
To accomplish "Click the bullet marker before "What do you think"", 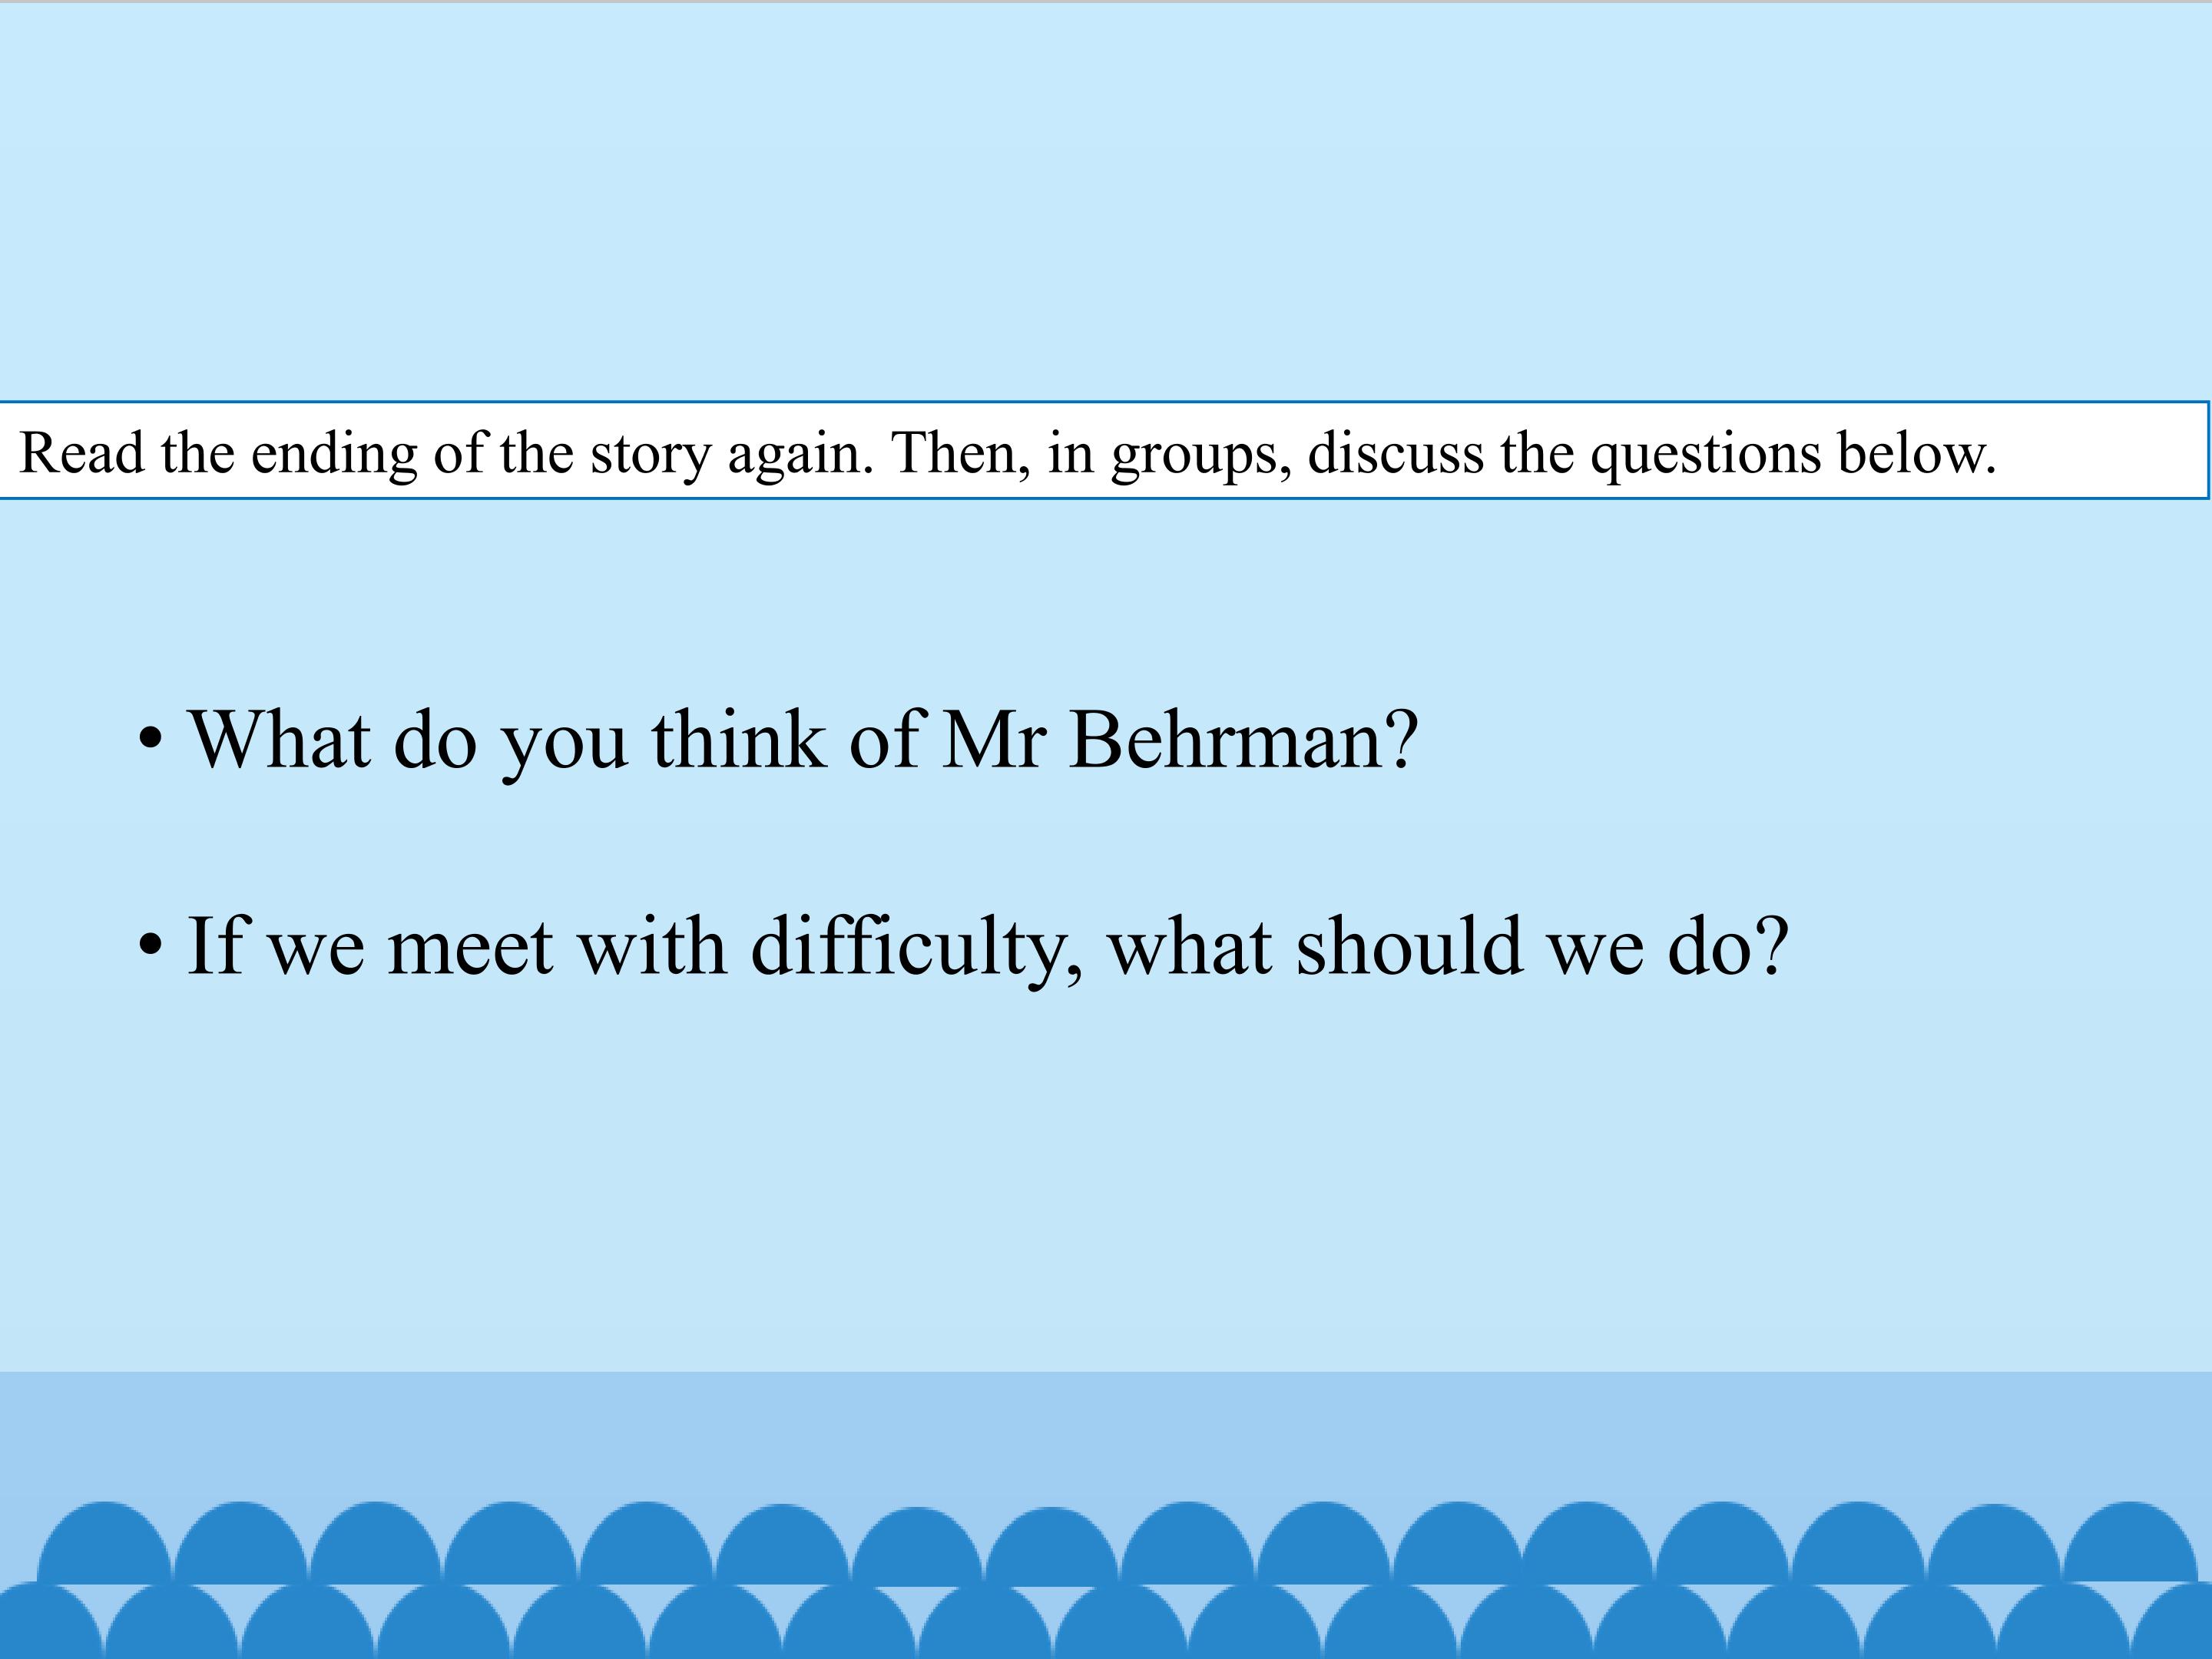I will tap(150, 740).
